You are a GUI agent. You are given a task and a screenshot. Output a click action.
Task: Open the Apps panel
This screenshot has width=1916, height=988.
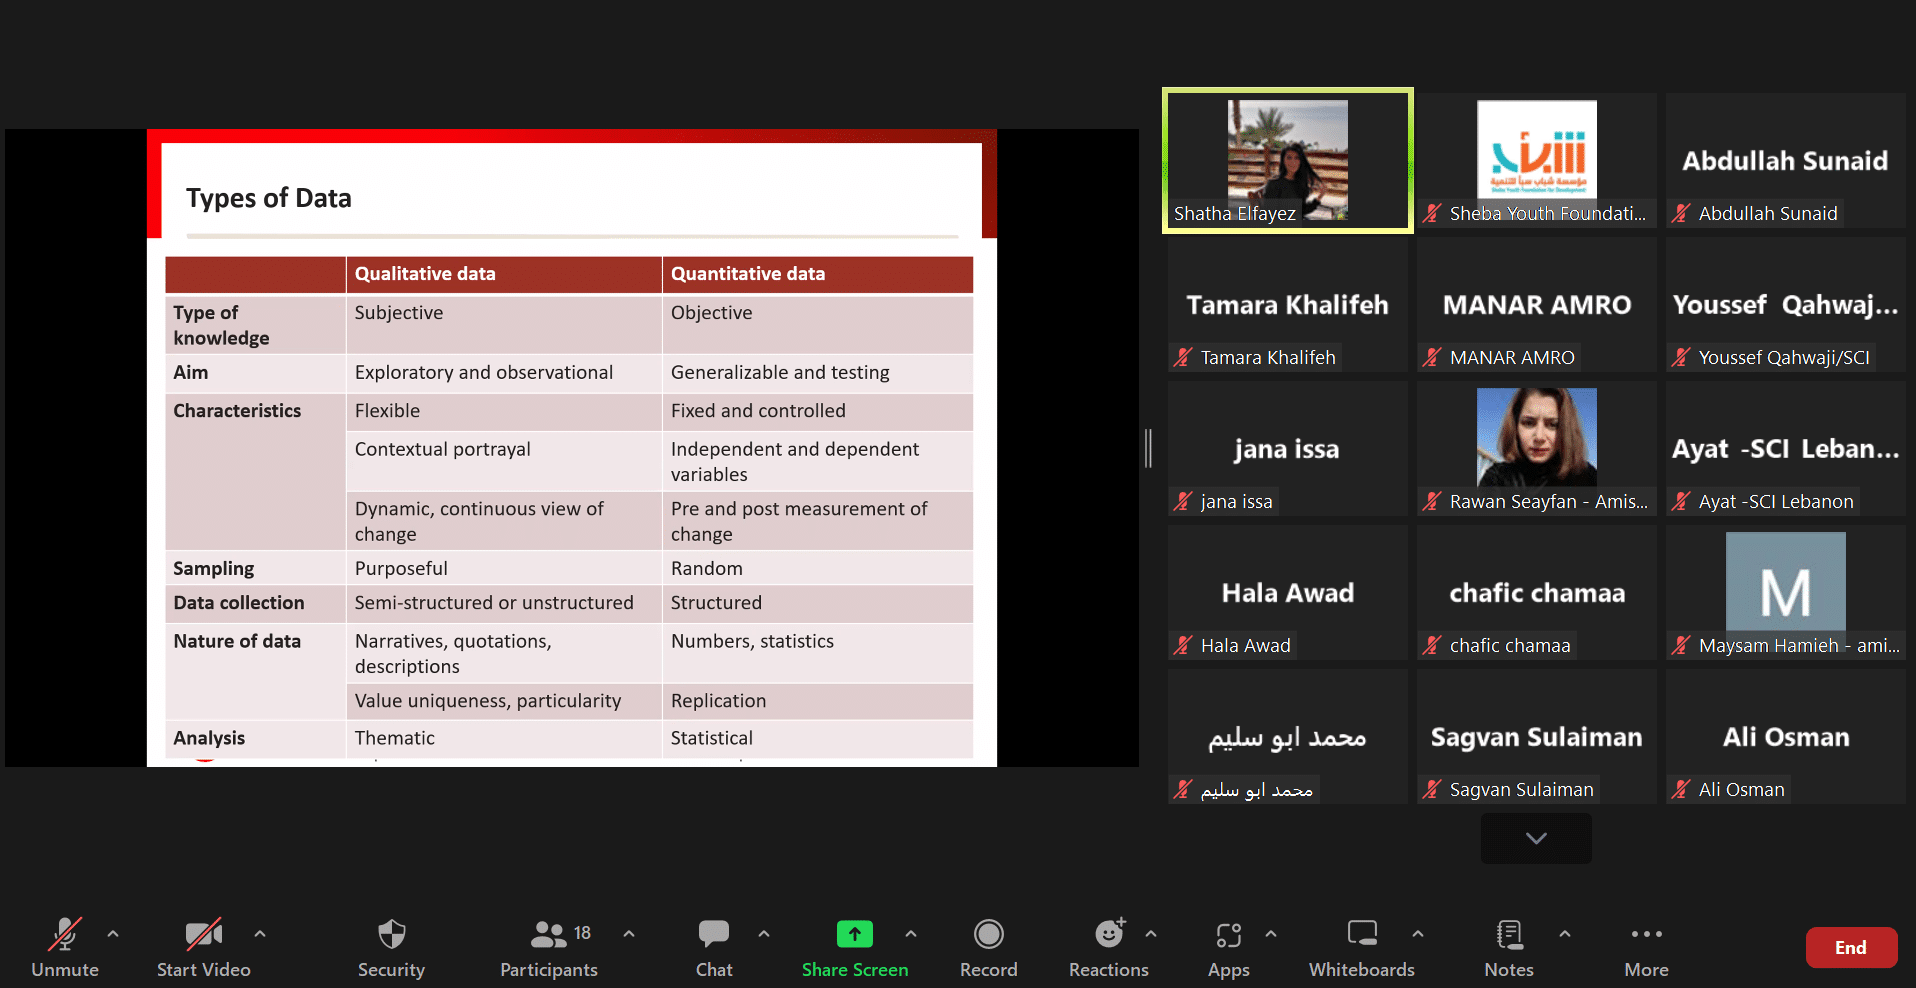pos(1228,948)
